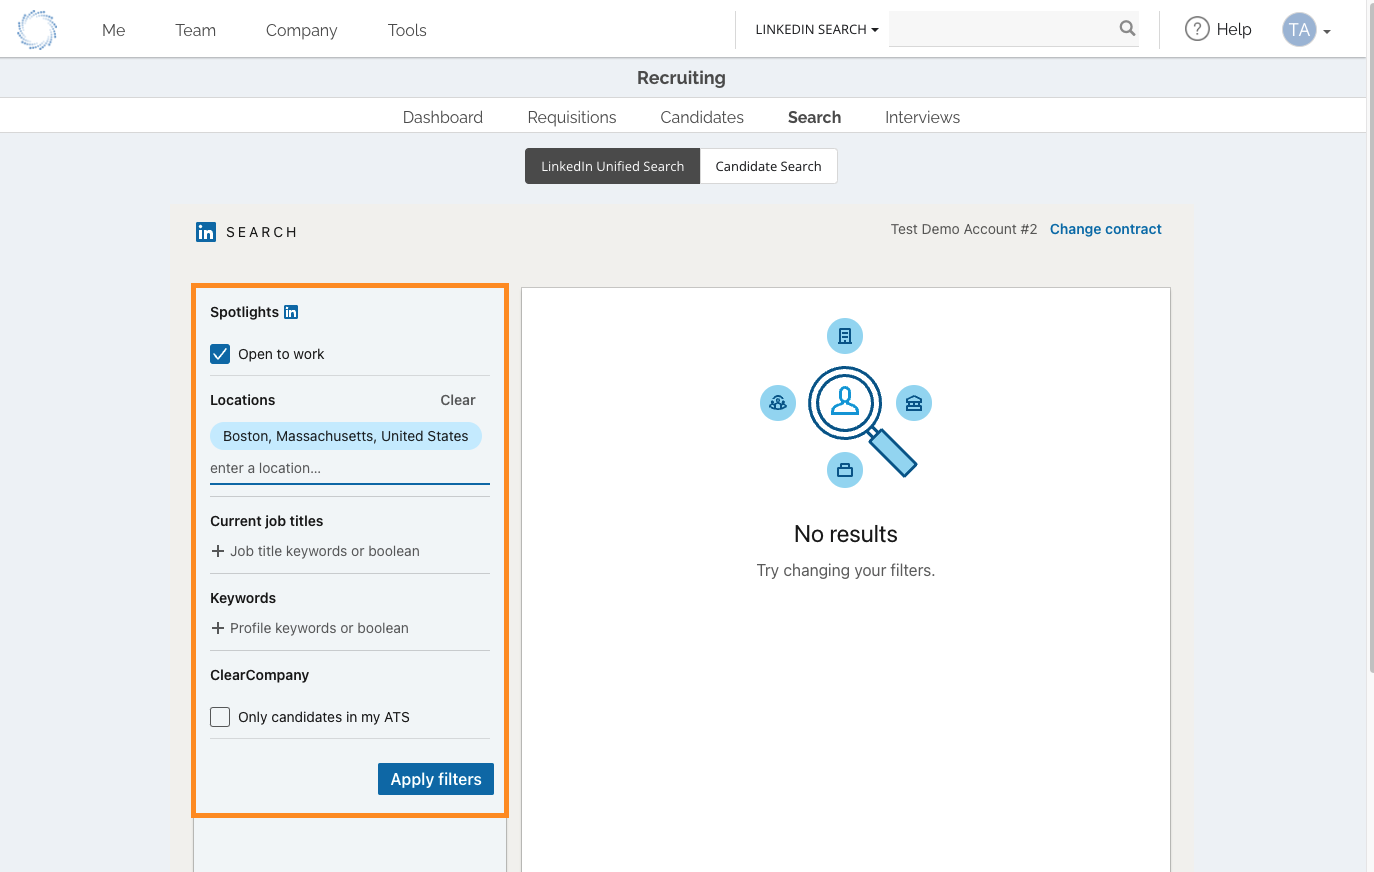
Task: Go to the Candidates tab
Action: 702,117
